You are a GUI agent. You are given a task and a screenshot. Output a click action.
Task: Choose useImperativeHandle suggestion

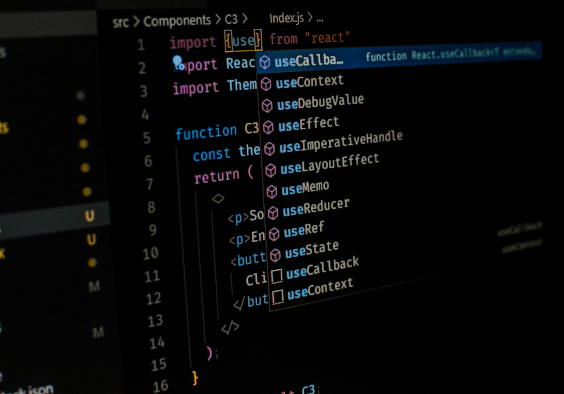(x=341, y=142)
